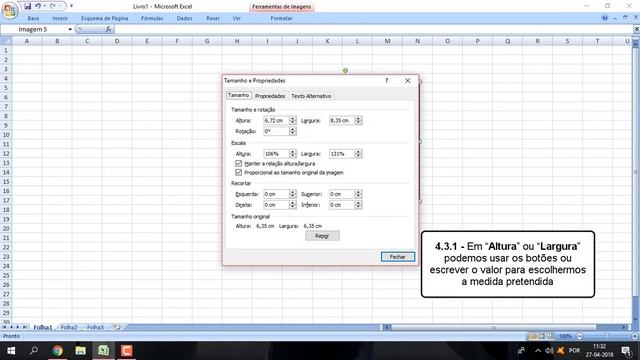Switch to Page Break Preview in status bar
Image resolution: width=640 pixels, height=360 pixels.
pyautogui.click(x=550, y=336)
